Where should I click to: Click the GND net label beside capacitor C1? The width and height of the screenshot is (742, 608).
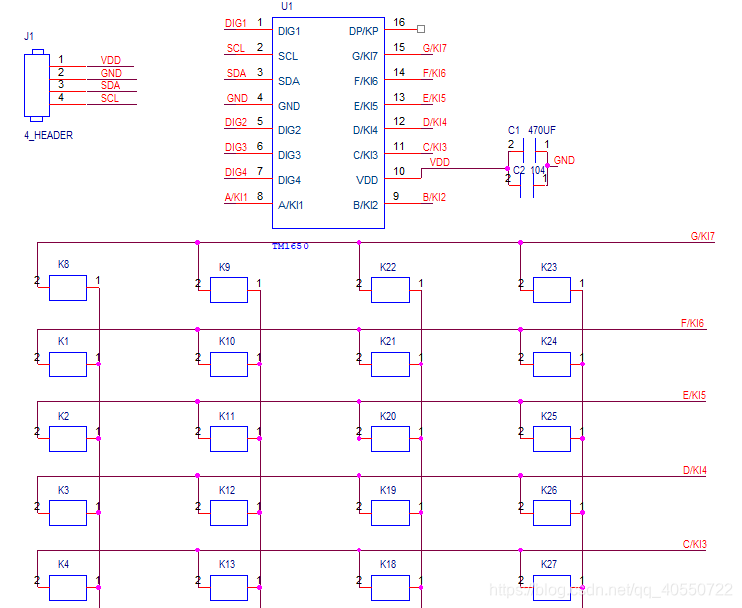point(564,160)
